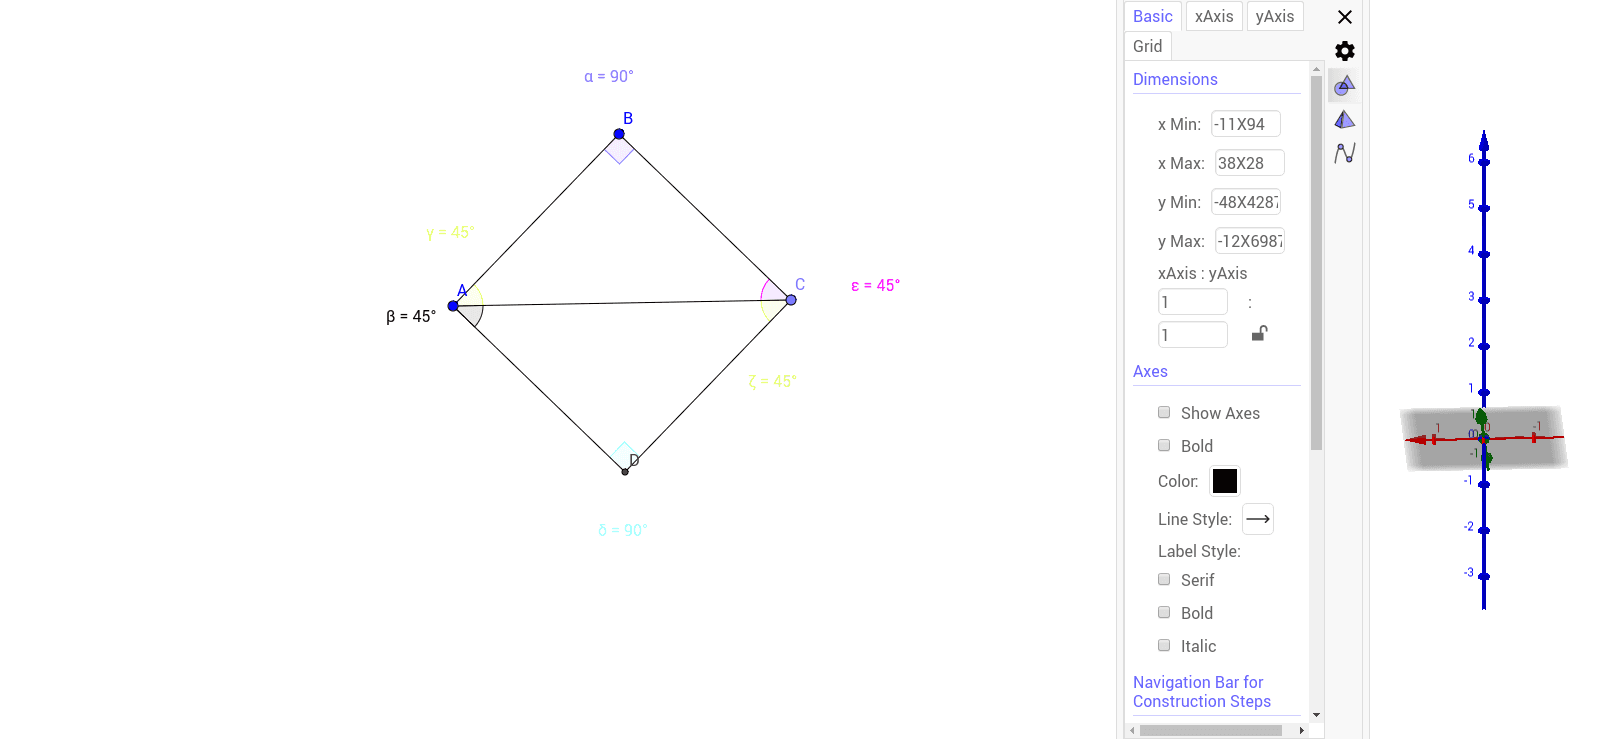
Task: Click the x Min input field
Action: coord(1246,124)
